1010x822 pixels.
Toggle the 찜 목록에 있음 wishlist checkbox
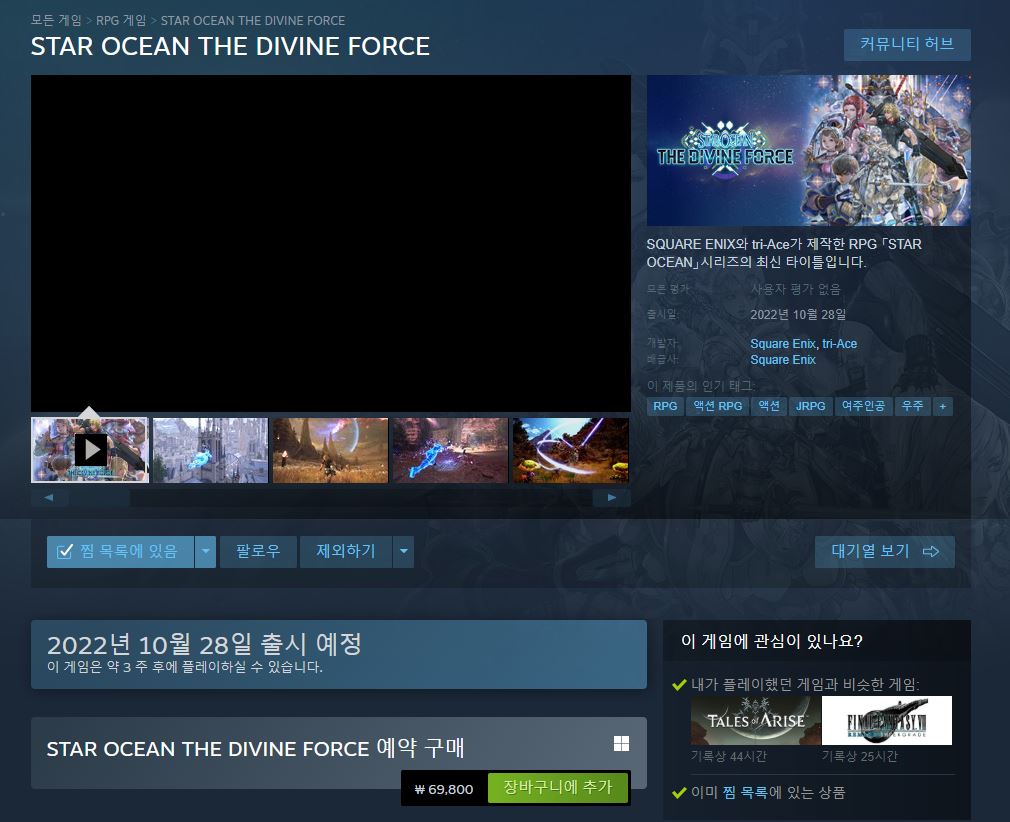pyautogui.click(x=66, y=552)
